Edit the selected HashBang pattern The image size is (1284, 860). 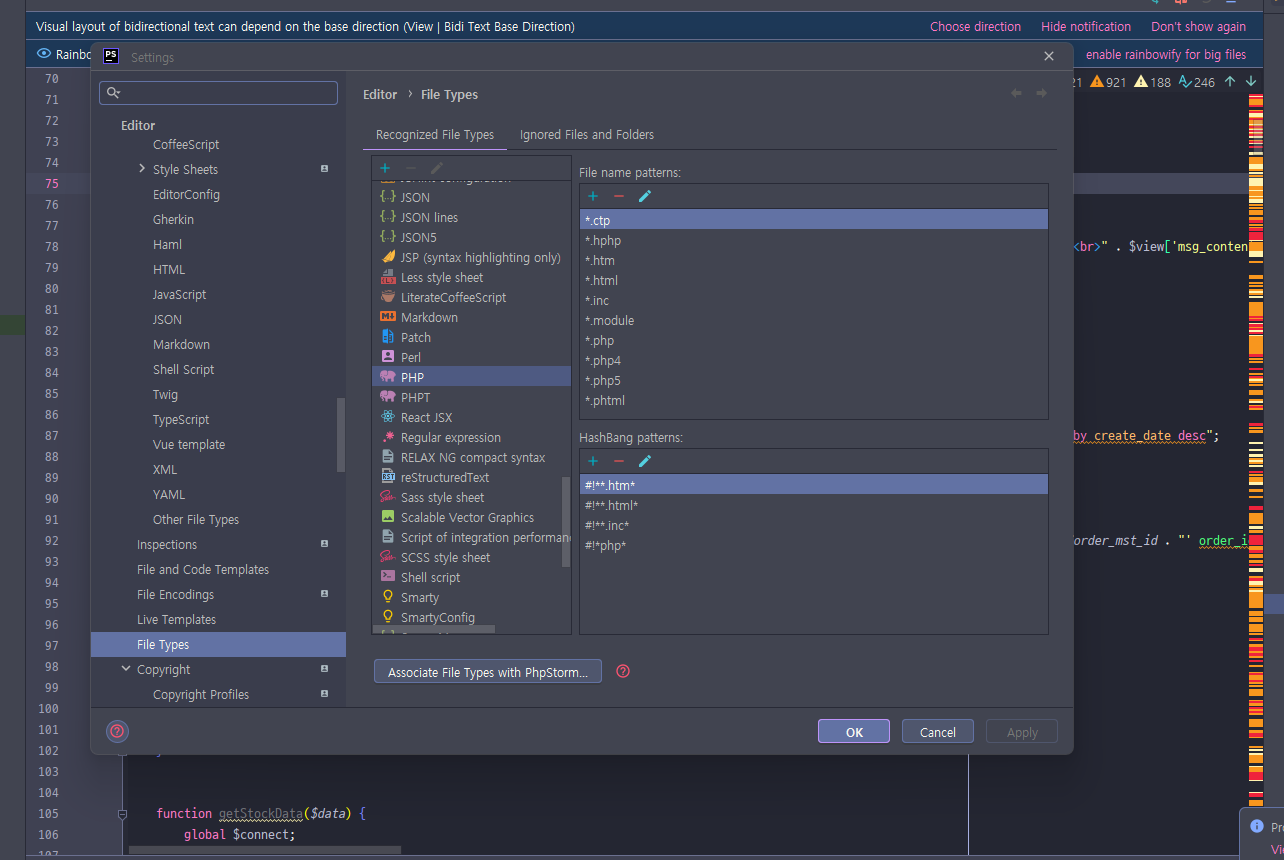645,461
